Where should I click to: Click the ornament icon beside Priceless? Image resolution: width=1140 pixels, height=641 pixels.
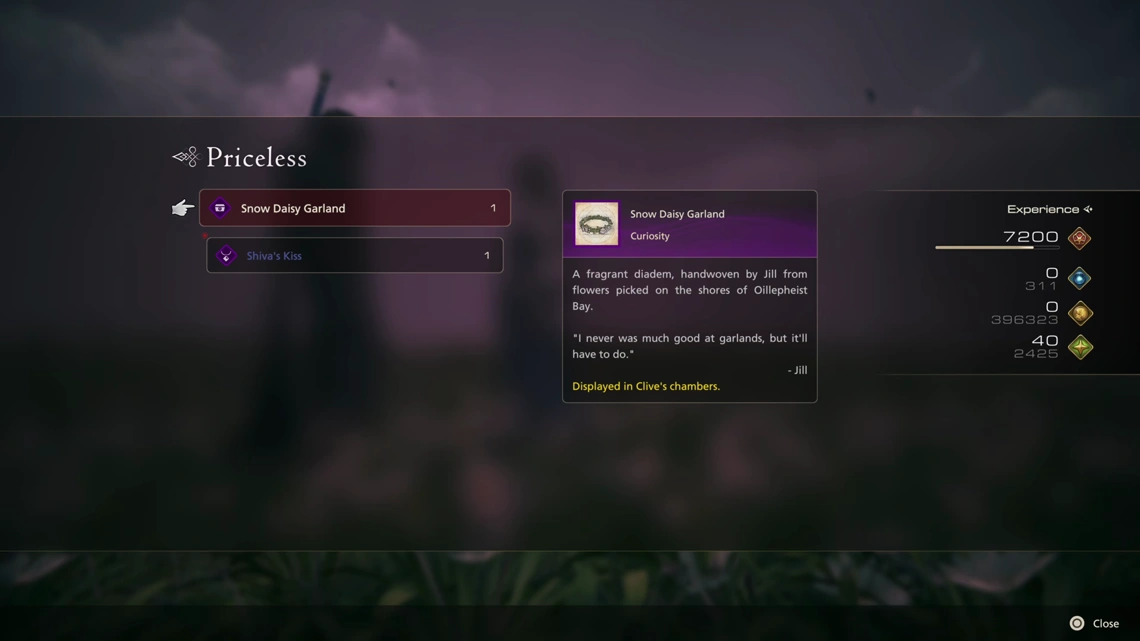point(186,156)
